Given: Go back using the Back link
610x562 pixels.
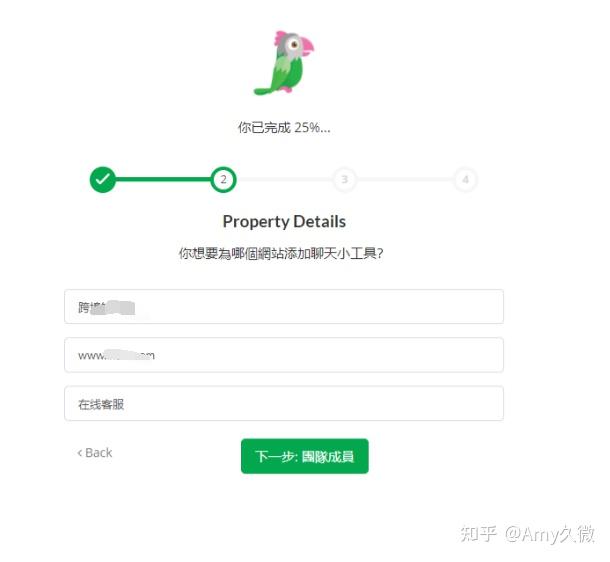Looking at the screenshot, I should click(95, 453).
